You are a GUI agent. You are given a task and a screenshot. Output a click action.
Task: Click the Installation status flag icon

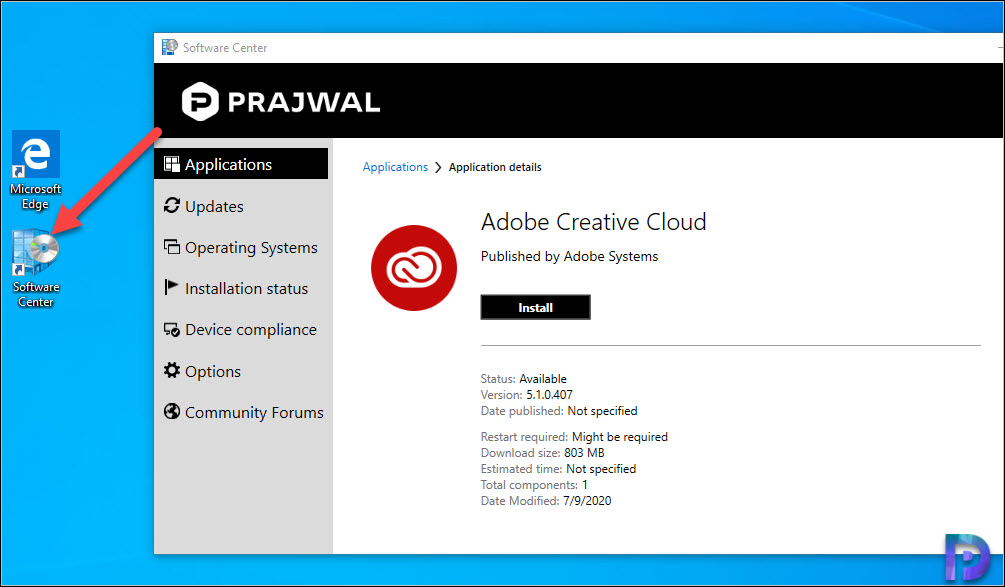pyautogui.click(x=171, y=287)
